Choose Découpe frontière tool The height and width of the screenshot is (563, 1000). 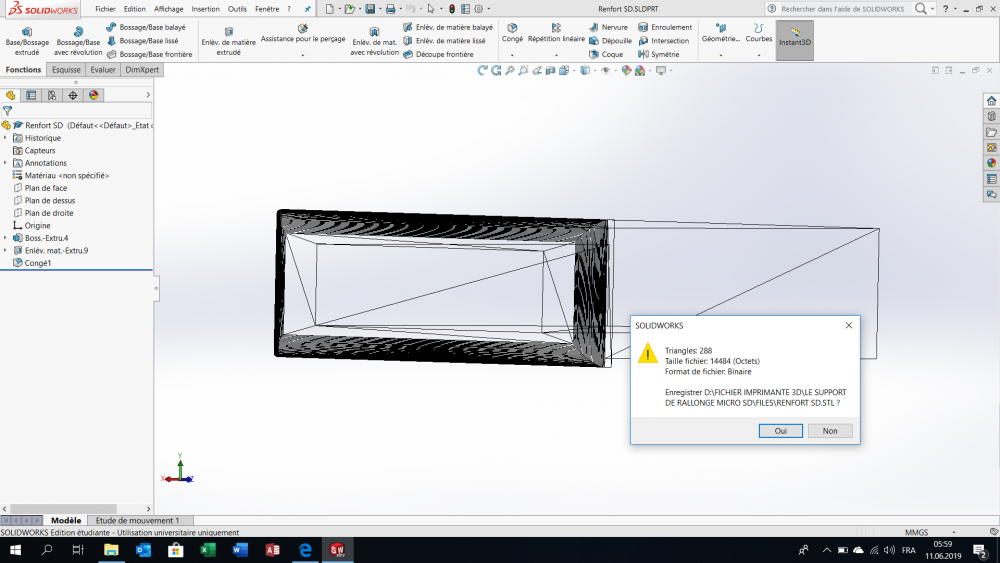438,54
